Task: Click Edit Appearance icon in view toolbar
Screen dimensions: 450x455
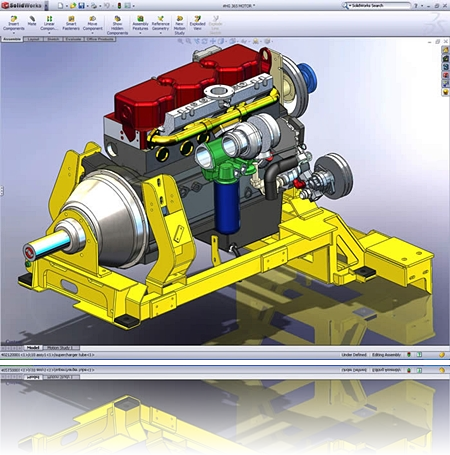Action: (x=244, y=41)
